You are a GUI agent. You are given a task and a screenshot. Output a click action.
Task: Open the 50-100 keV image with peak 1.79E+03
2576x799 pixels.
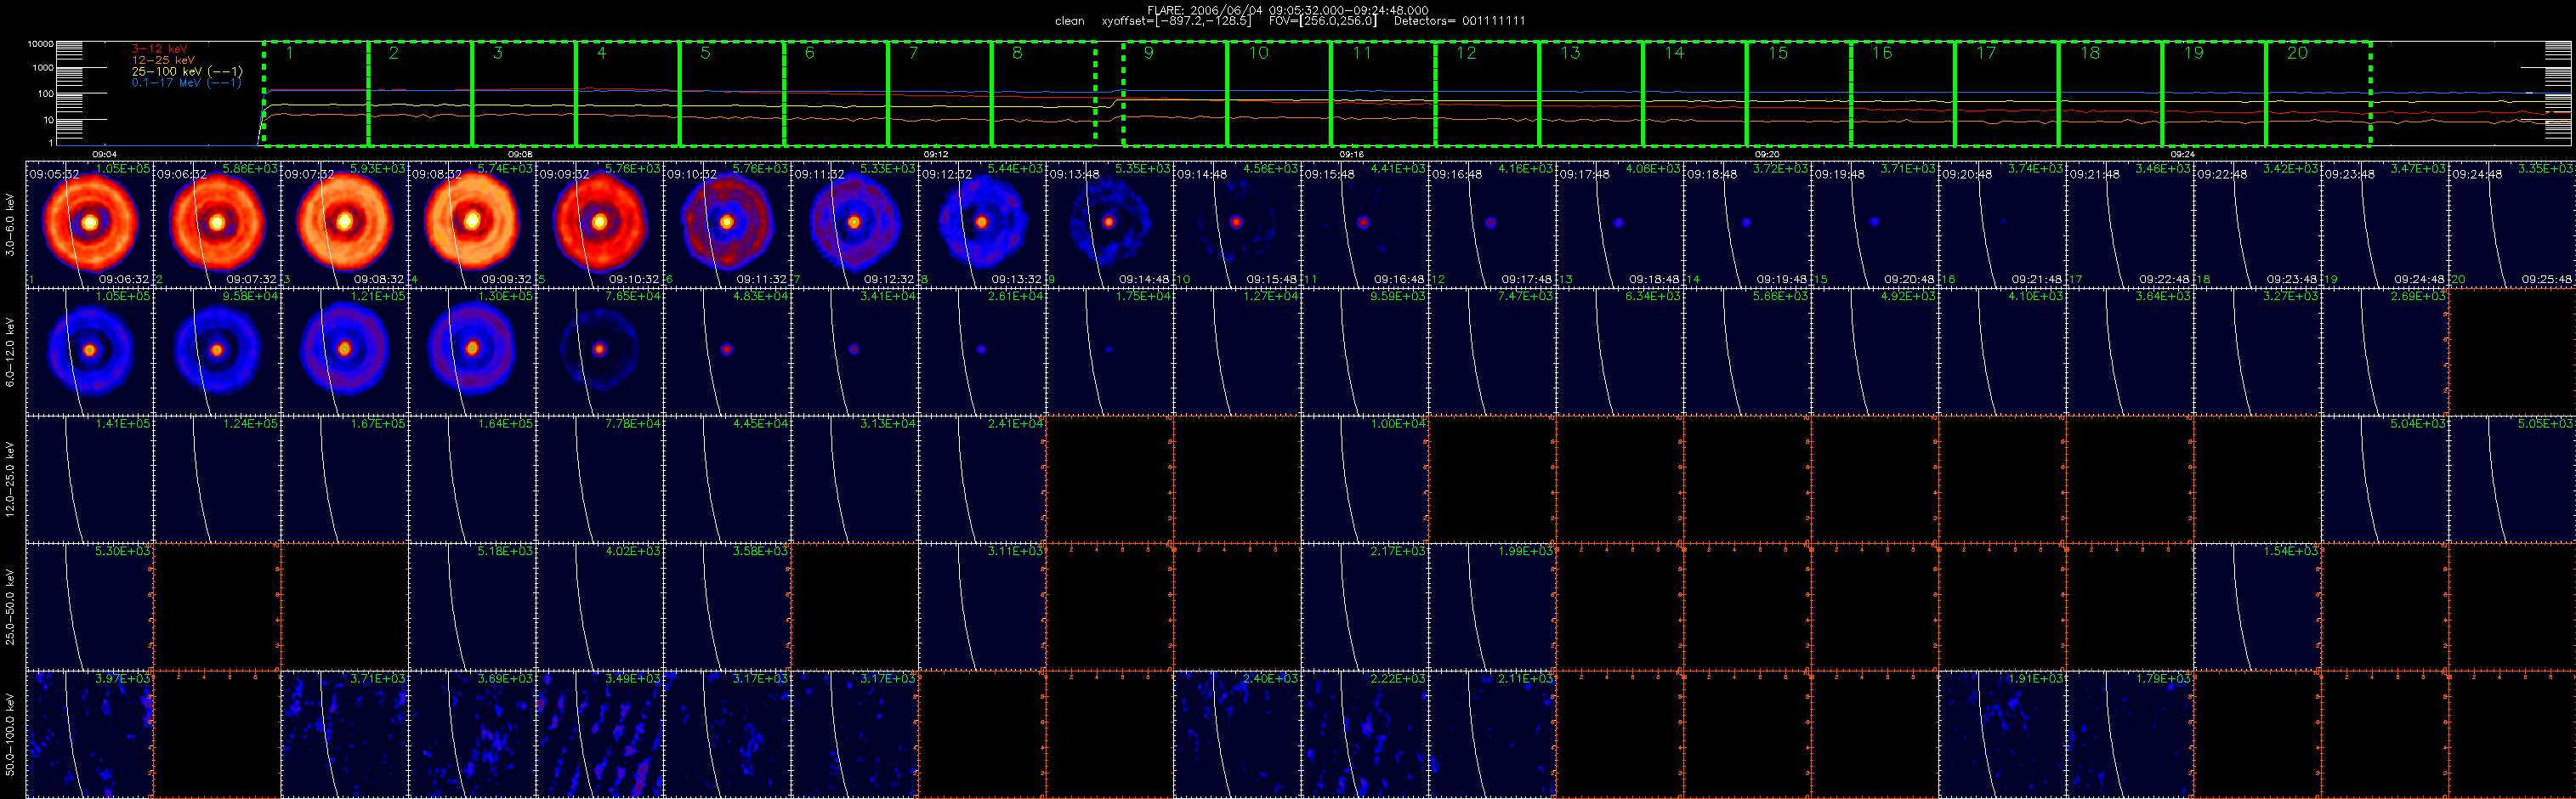coord(2130,734)
